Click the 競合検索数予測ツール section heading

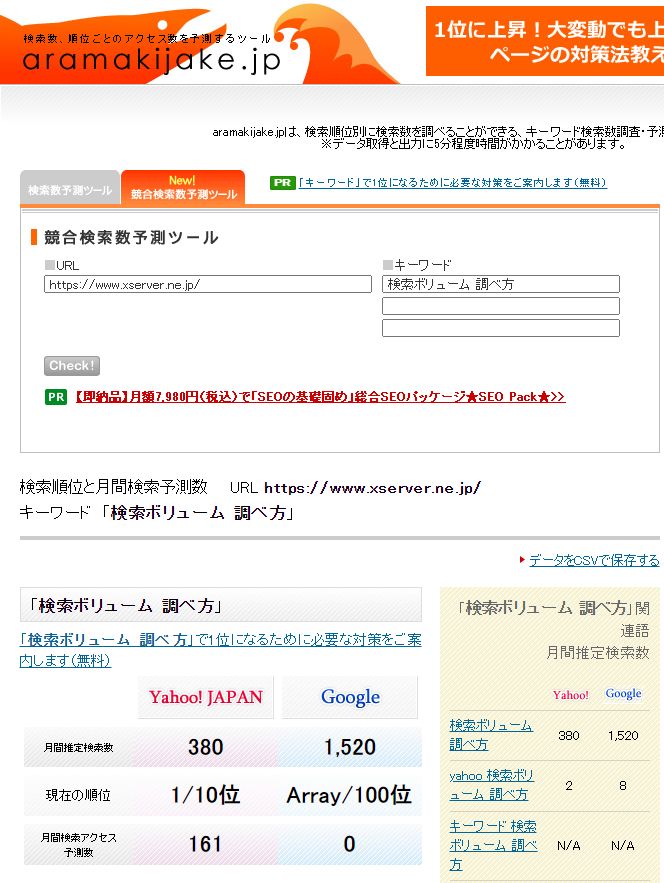pos(131,237)
